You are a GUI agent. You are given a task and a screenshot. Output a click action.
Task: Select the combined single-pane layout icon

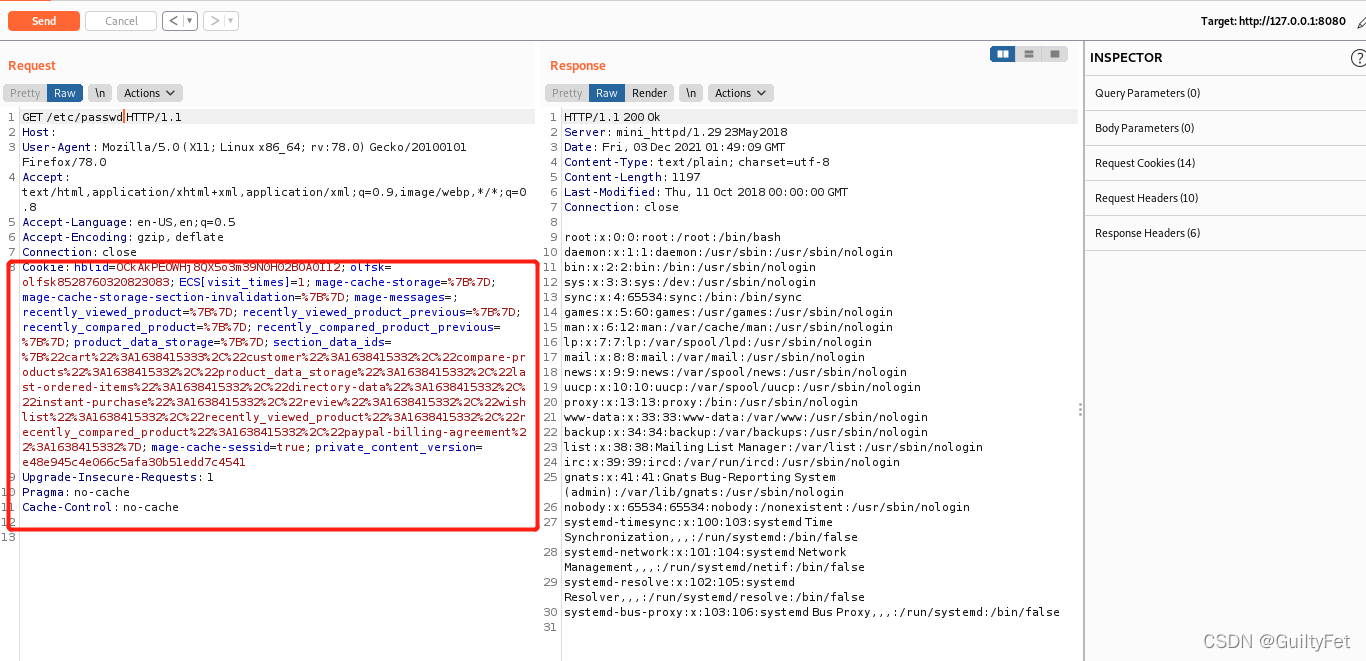click(x=1054, y=53)
